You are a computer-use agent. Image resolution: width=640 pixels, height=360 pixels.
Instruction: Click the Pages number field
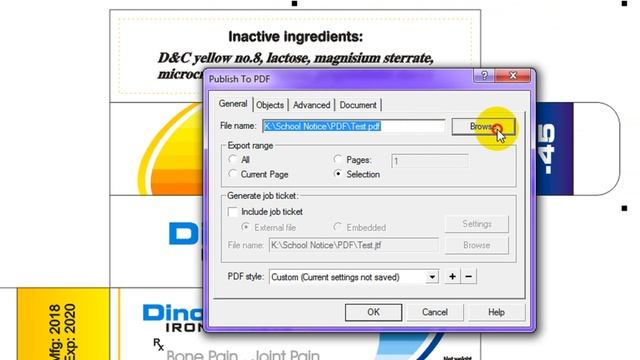click(429, 161)
